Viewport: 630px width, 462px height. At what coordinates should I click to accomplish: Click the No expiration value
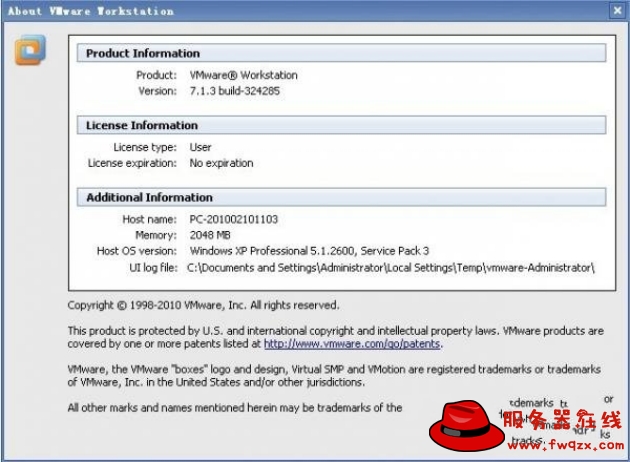(221, 163)
